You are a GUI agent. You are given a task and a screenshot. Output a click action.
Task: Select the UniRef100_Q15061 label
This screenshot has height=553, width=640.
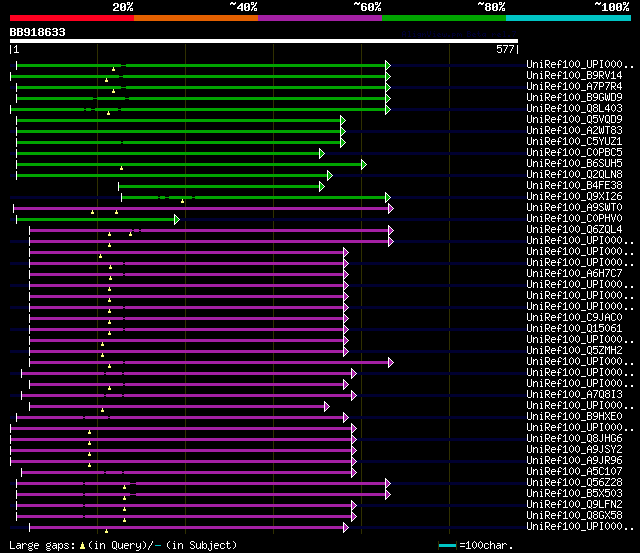coord(574,328)
